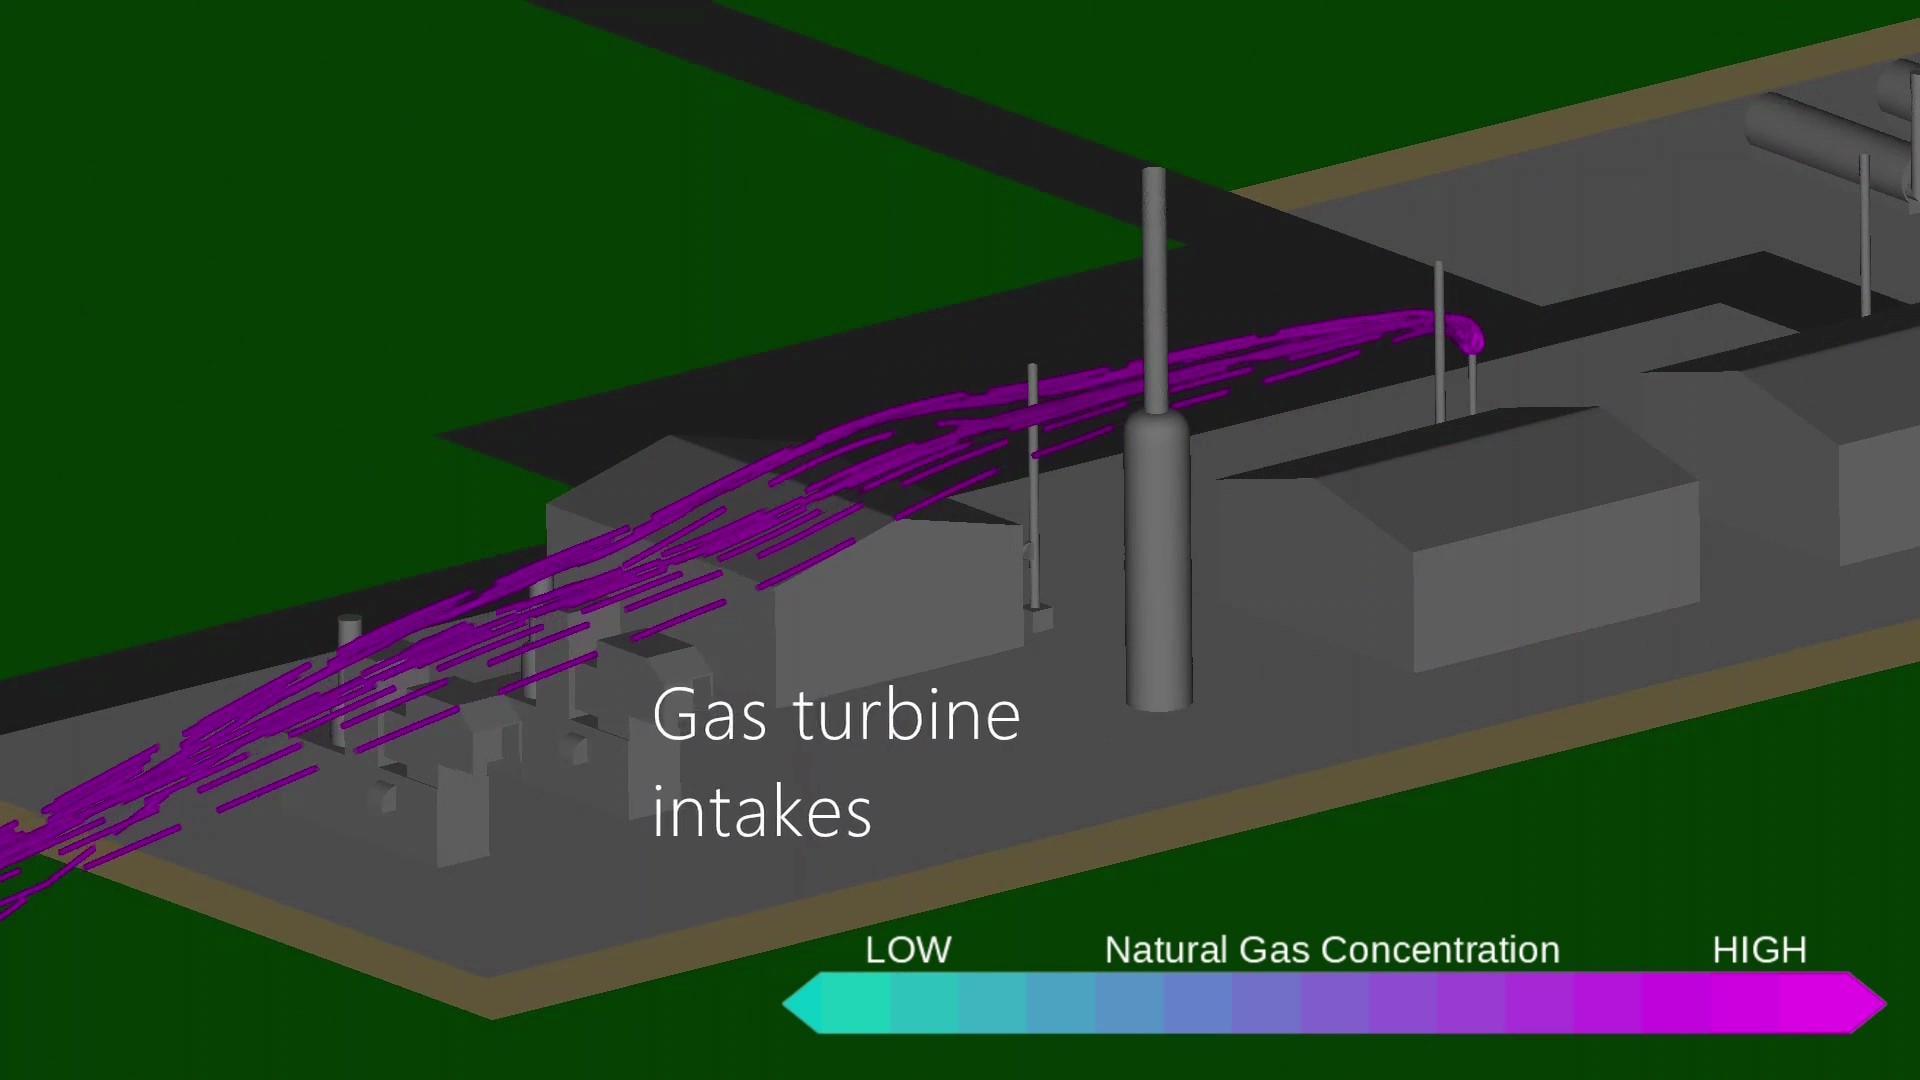1920x1080 pixels.
Task: Select the 'HIGH' legend label
Action: tap(1759, 950)
